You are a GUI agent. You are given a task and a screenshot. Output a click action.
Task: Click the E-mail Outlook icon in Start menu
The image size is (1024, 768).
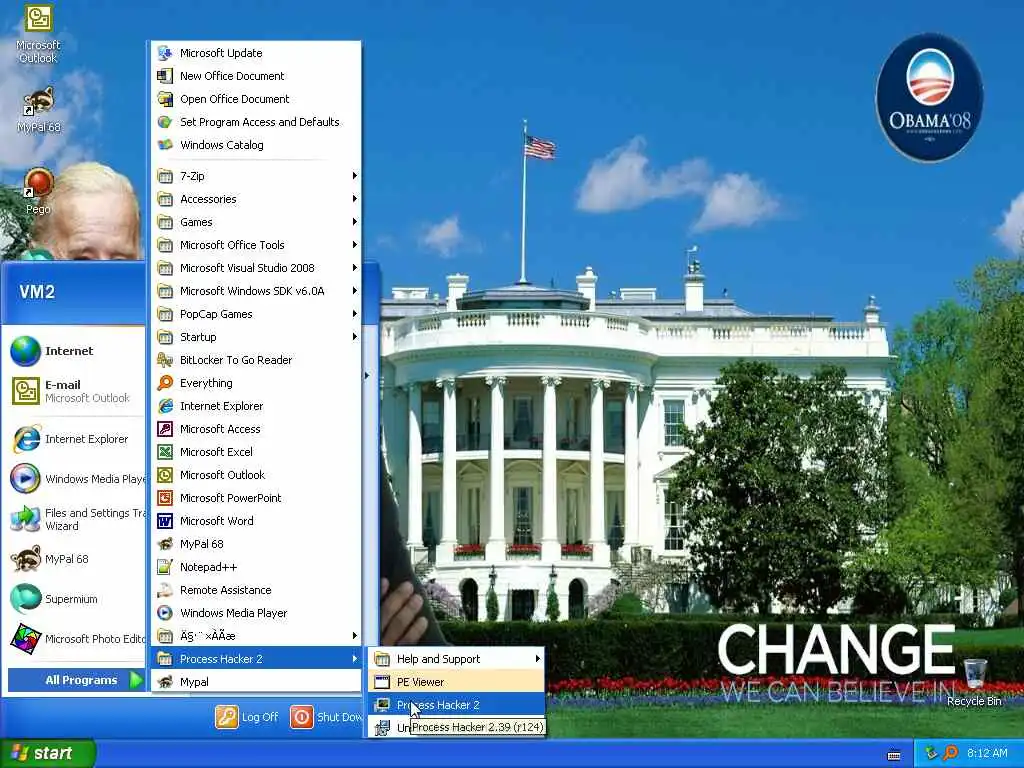click(x=25, y=391)
